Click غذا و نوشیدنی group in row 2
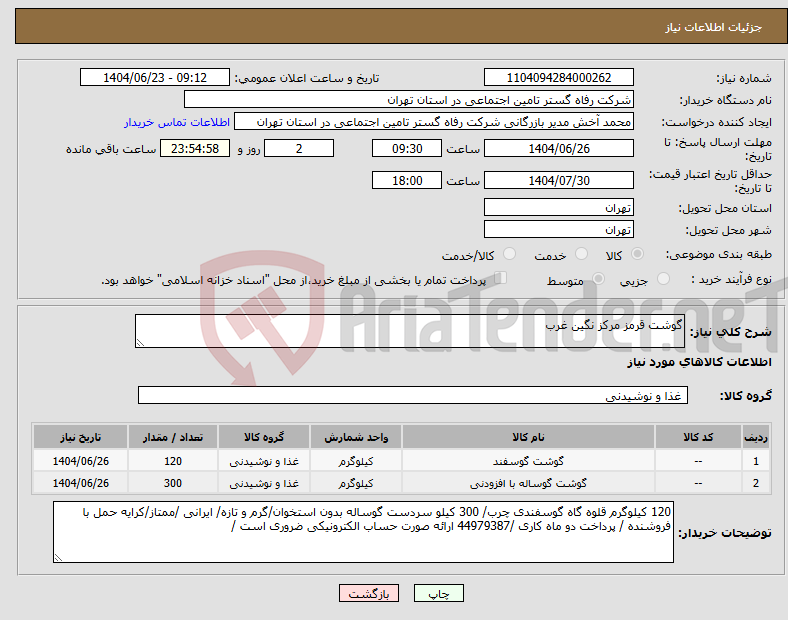 point(264,483)
